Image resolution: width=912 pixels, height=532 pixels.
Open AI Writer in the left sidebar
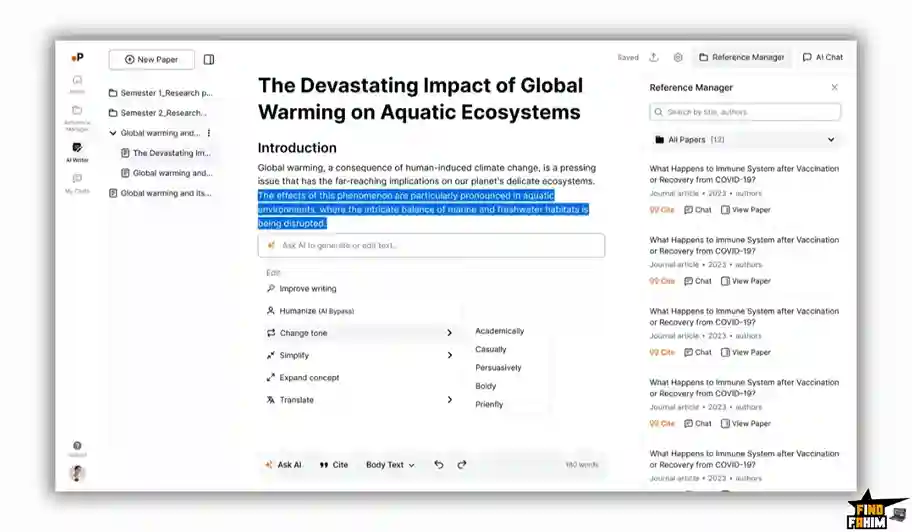click(x=77, y=151)
